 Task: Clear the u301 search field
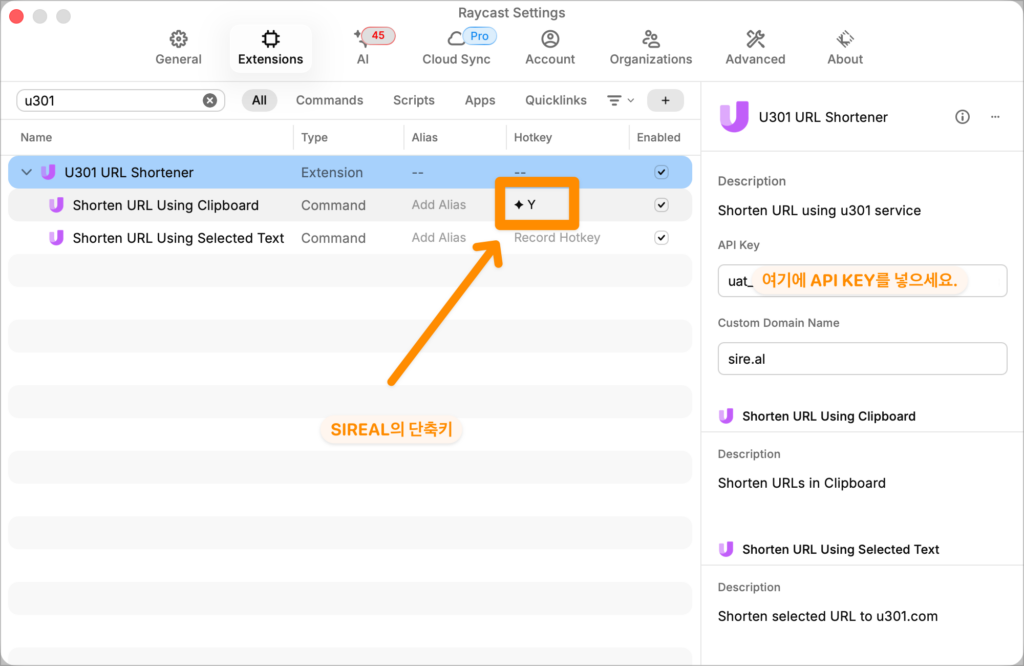coord(209,100)
